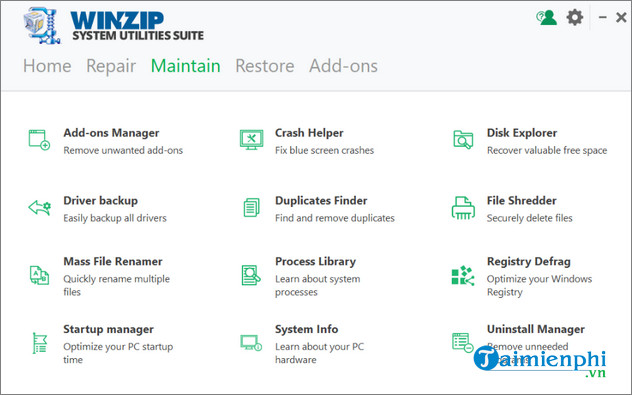Viewport: 632px width, 395px height.
Task: Open settings with the gear icon
Action: [575, 17]
